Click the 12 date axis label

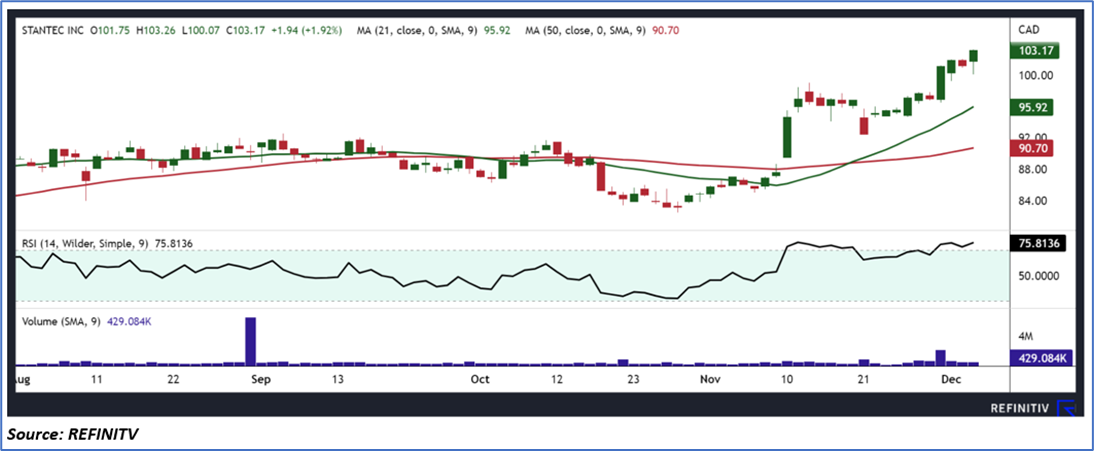pos(556,379)
